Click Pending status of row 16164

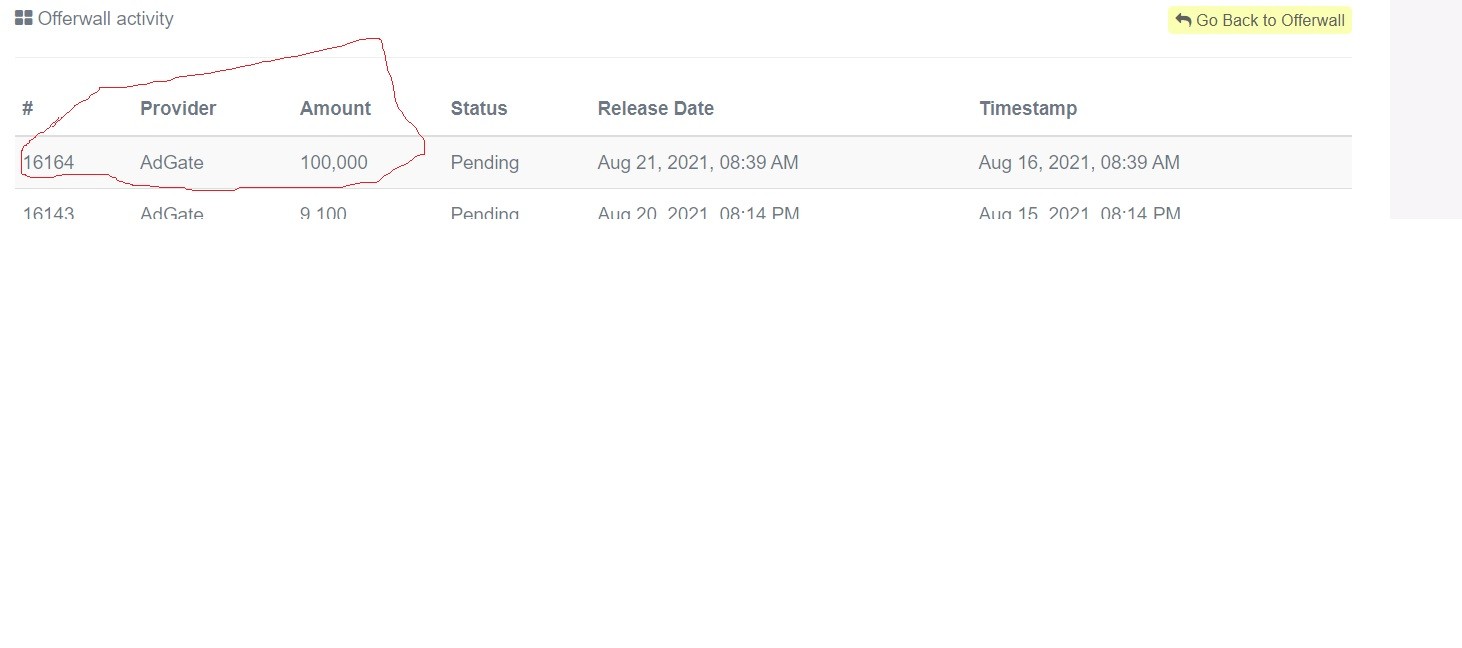pyautogui.click(x=485, y=162)
